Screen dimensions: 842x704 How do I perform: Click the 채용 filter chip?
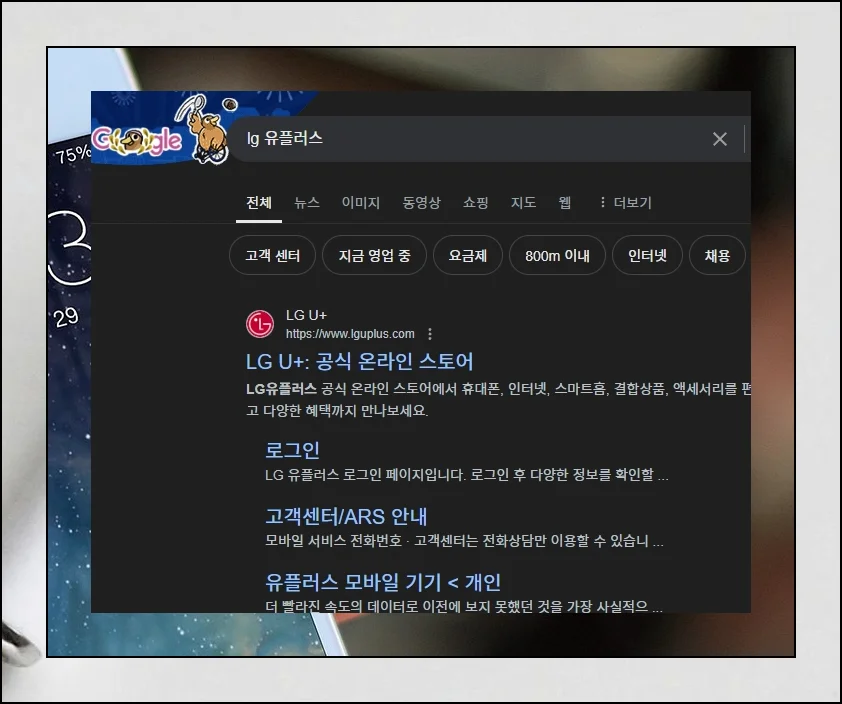[717, 255]
